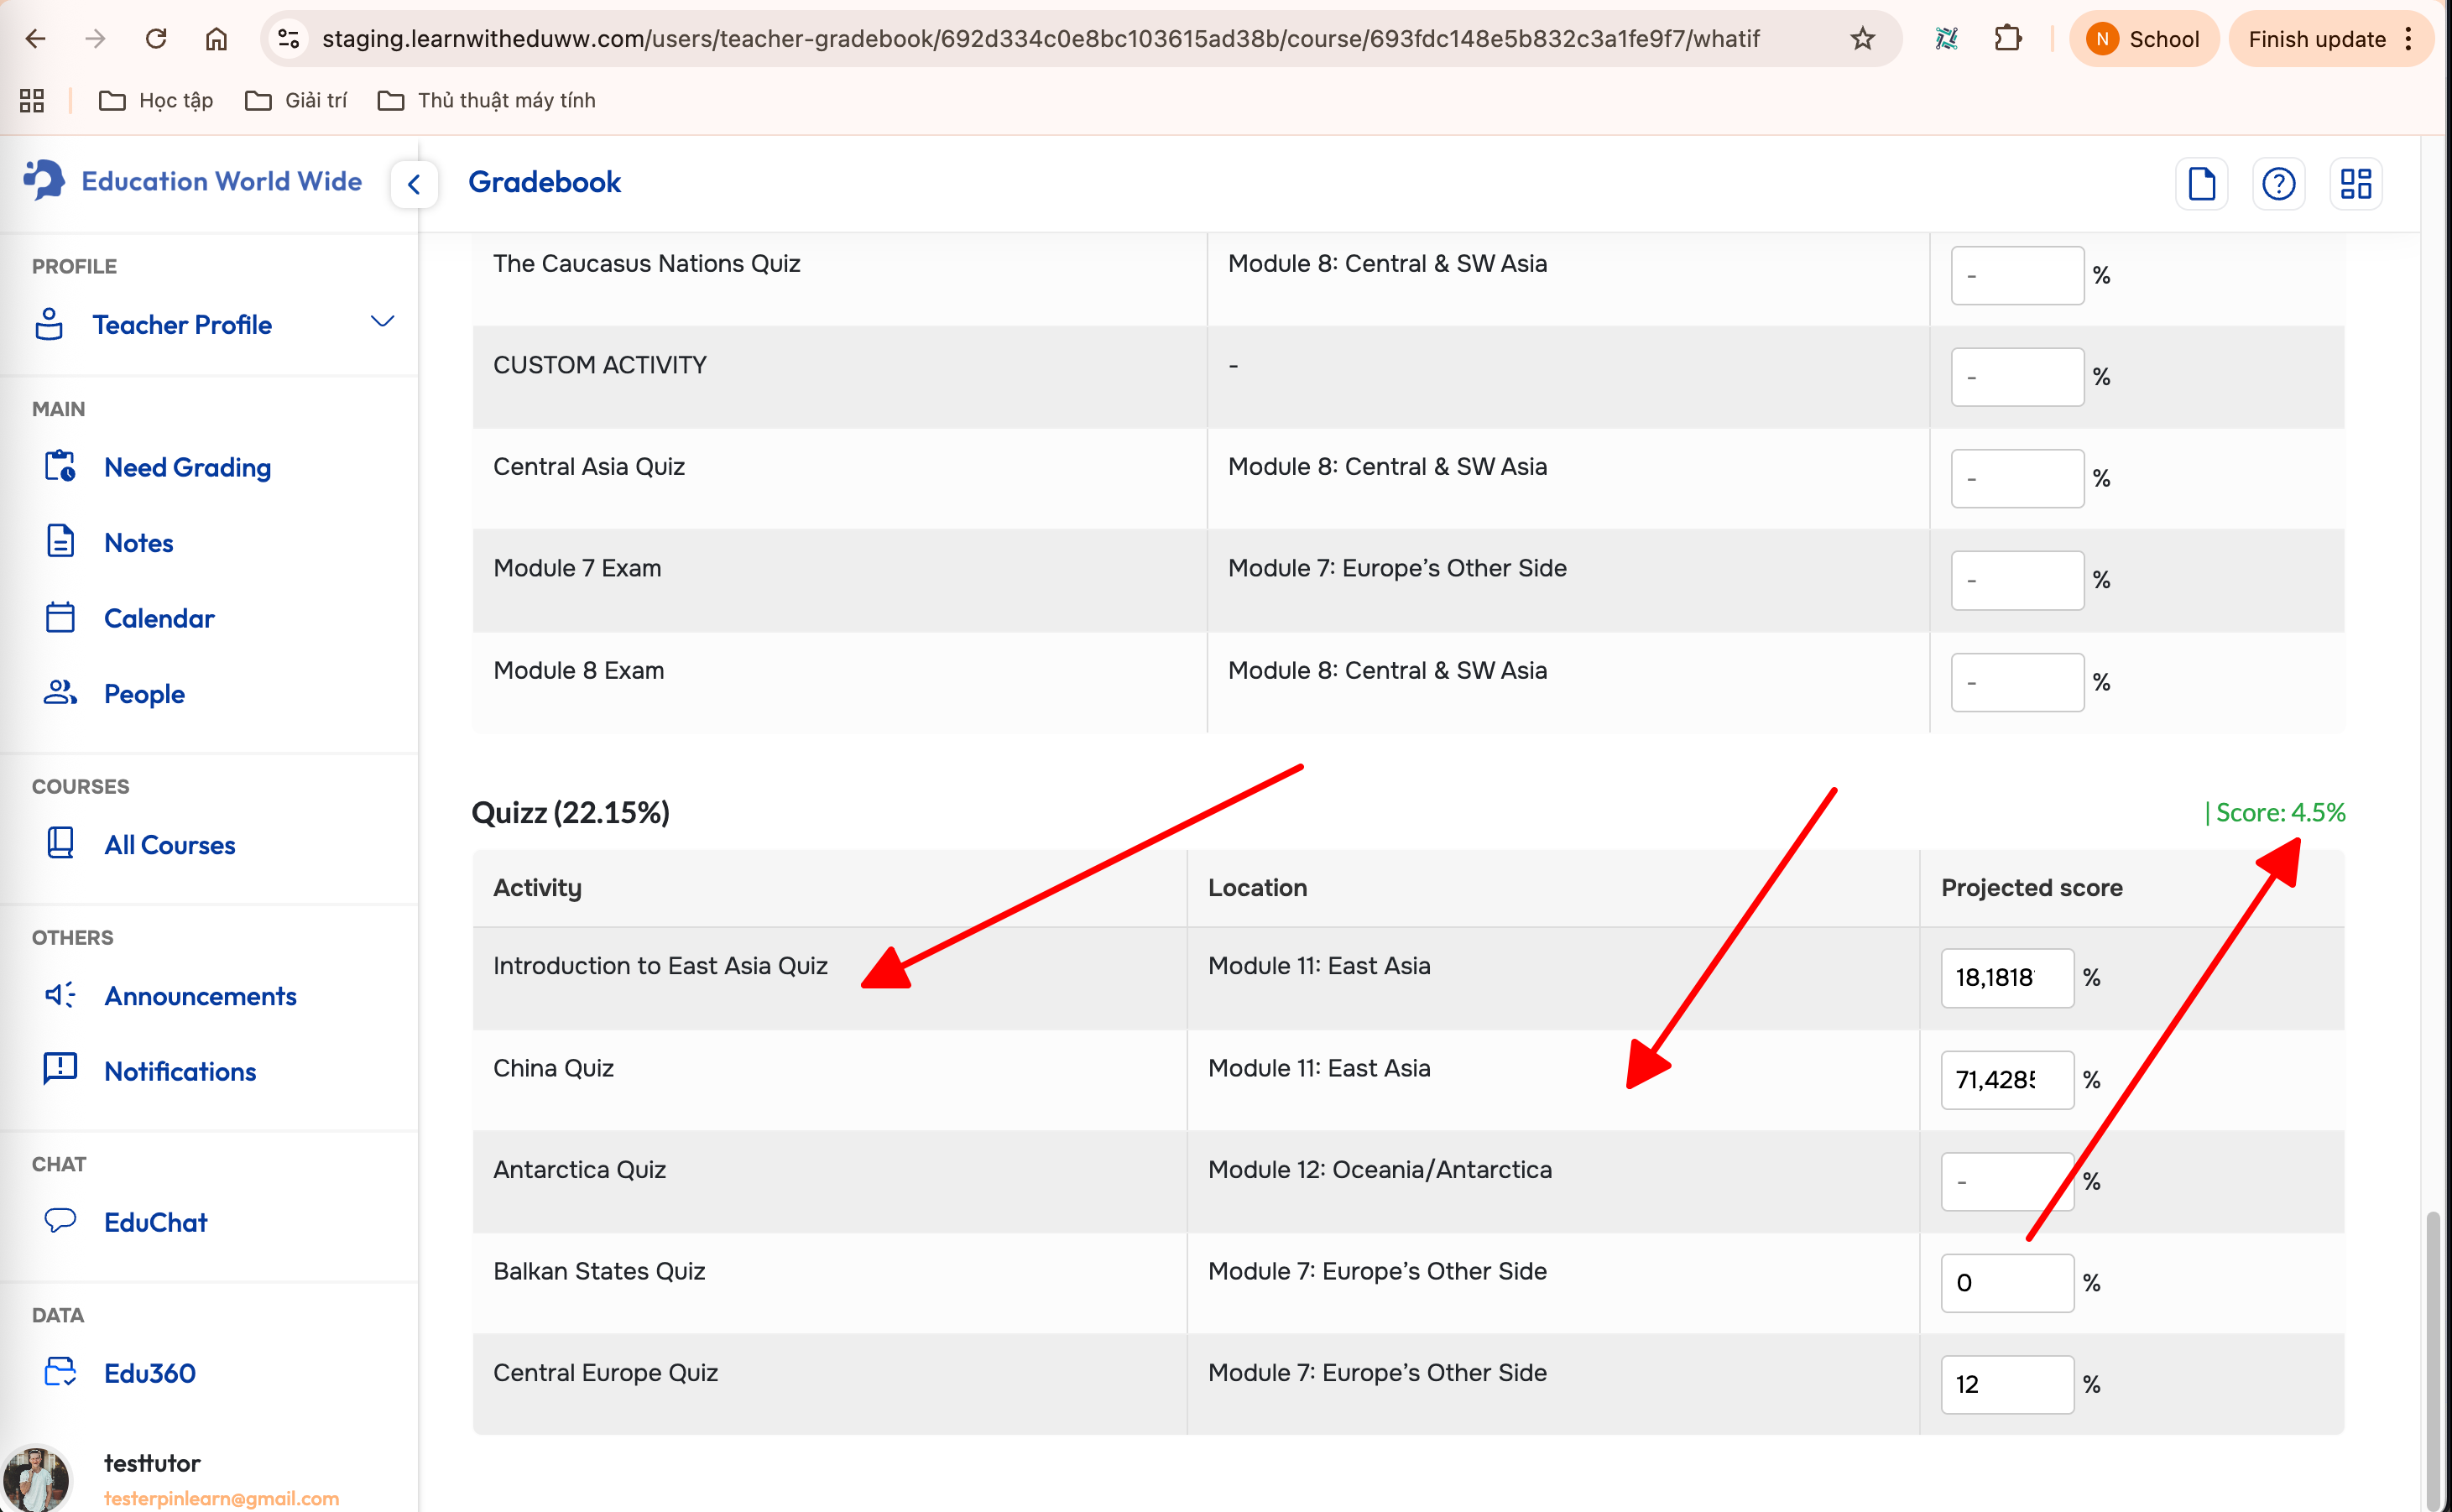Screen dimensions: 2452x1512
Task: Go to the Calendar sidebar item
Action: click(x=159, y=618)
